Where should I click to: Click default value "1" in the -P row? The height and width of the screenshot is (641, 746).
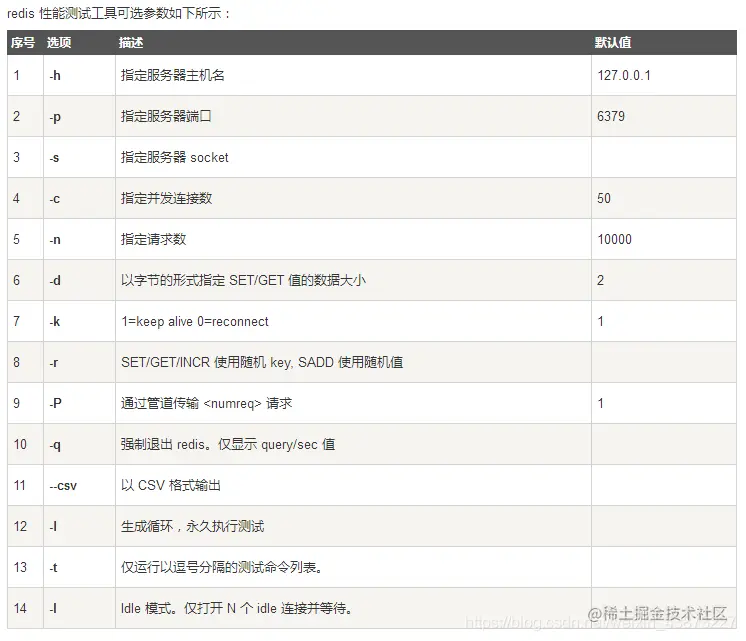[600, 403]
